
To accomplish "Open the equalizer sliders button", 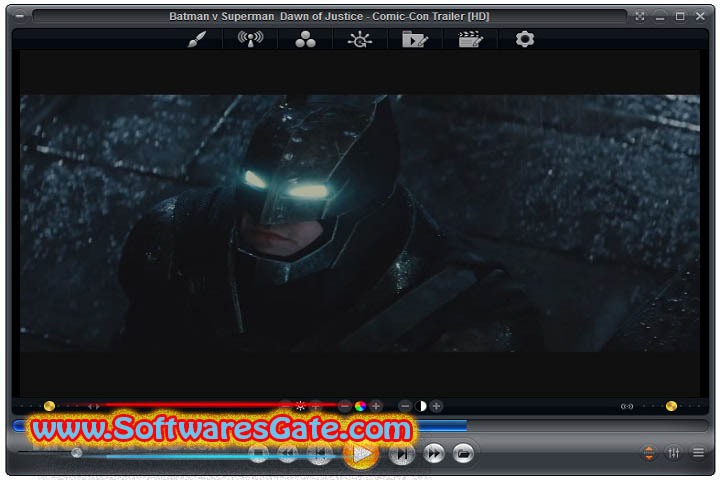I will (x=674, y=453).
